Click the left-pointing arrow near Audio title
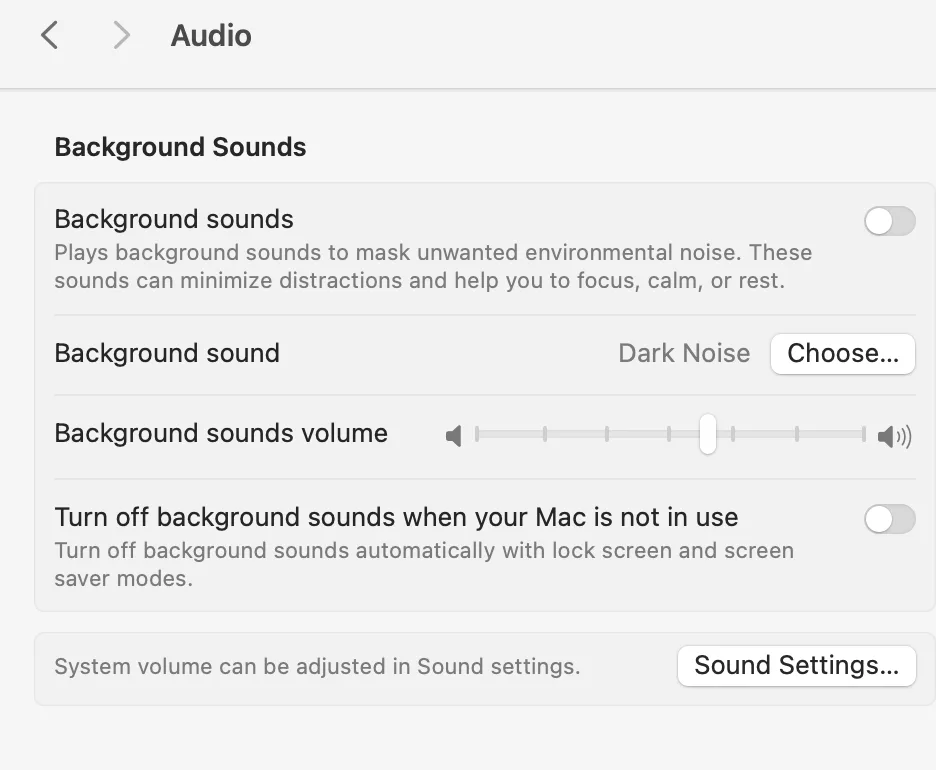936x770 pixels. click(x=49, y=34)
